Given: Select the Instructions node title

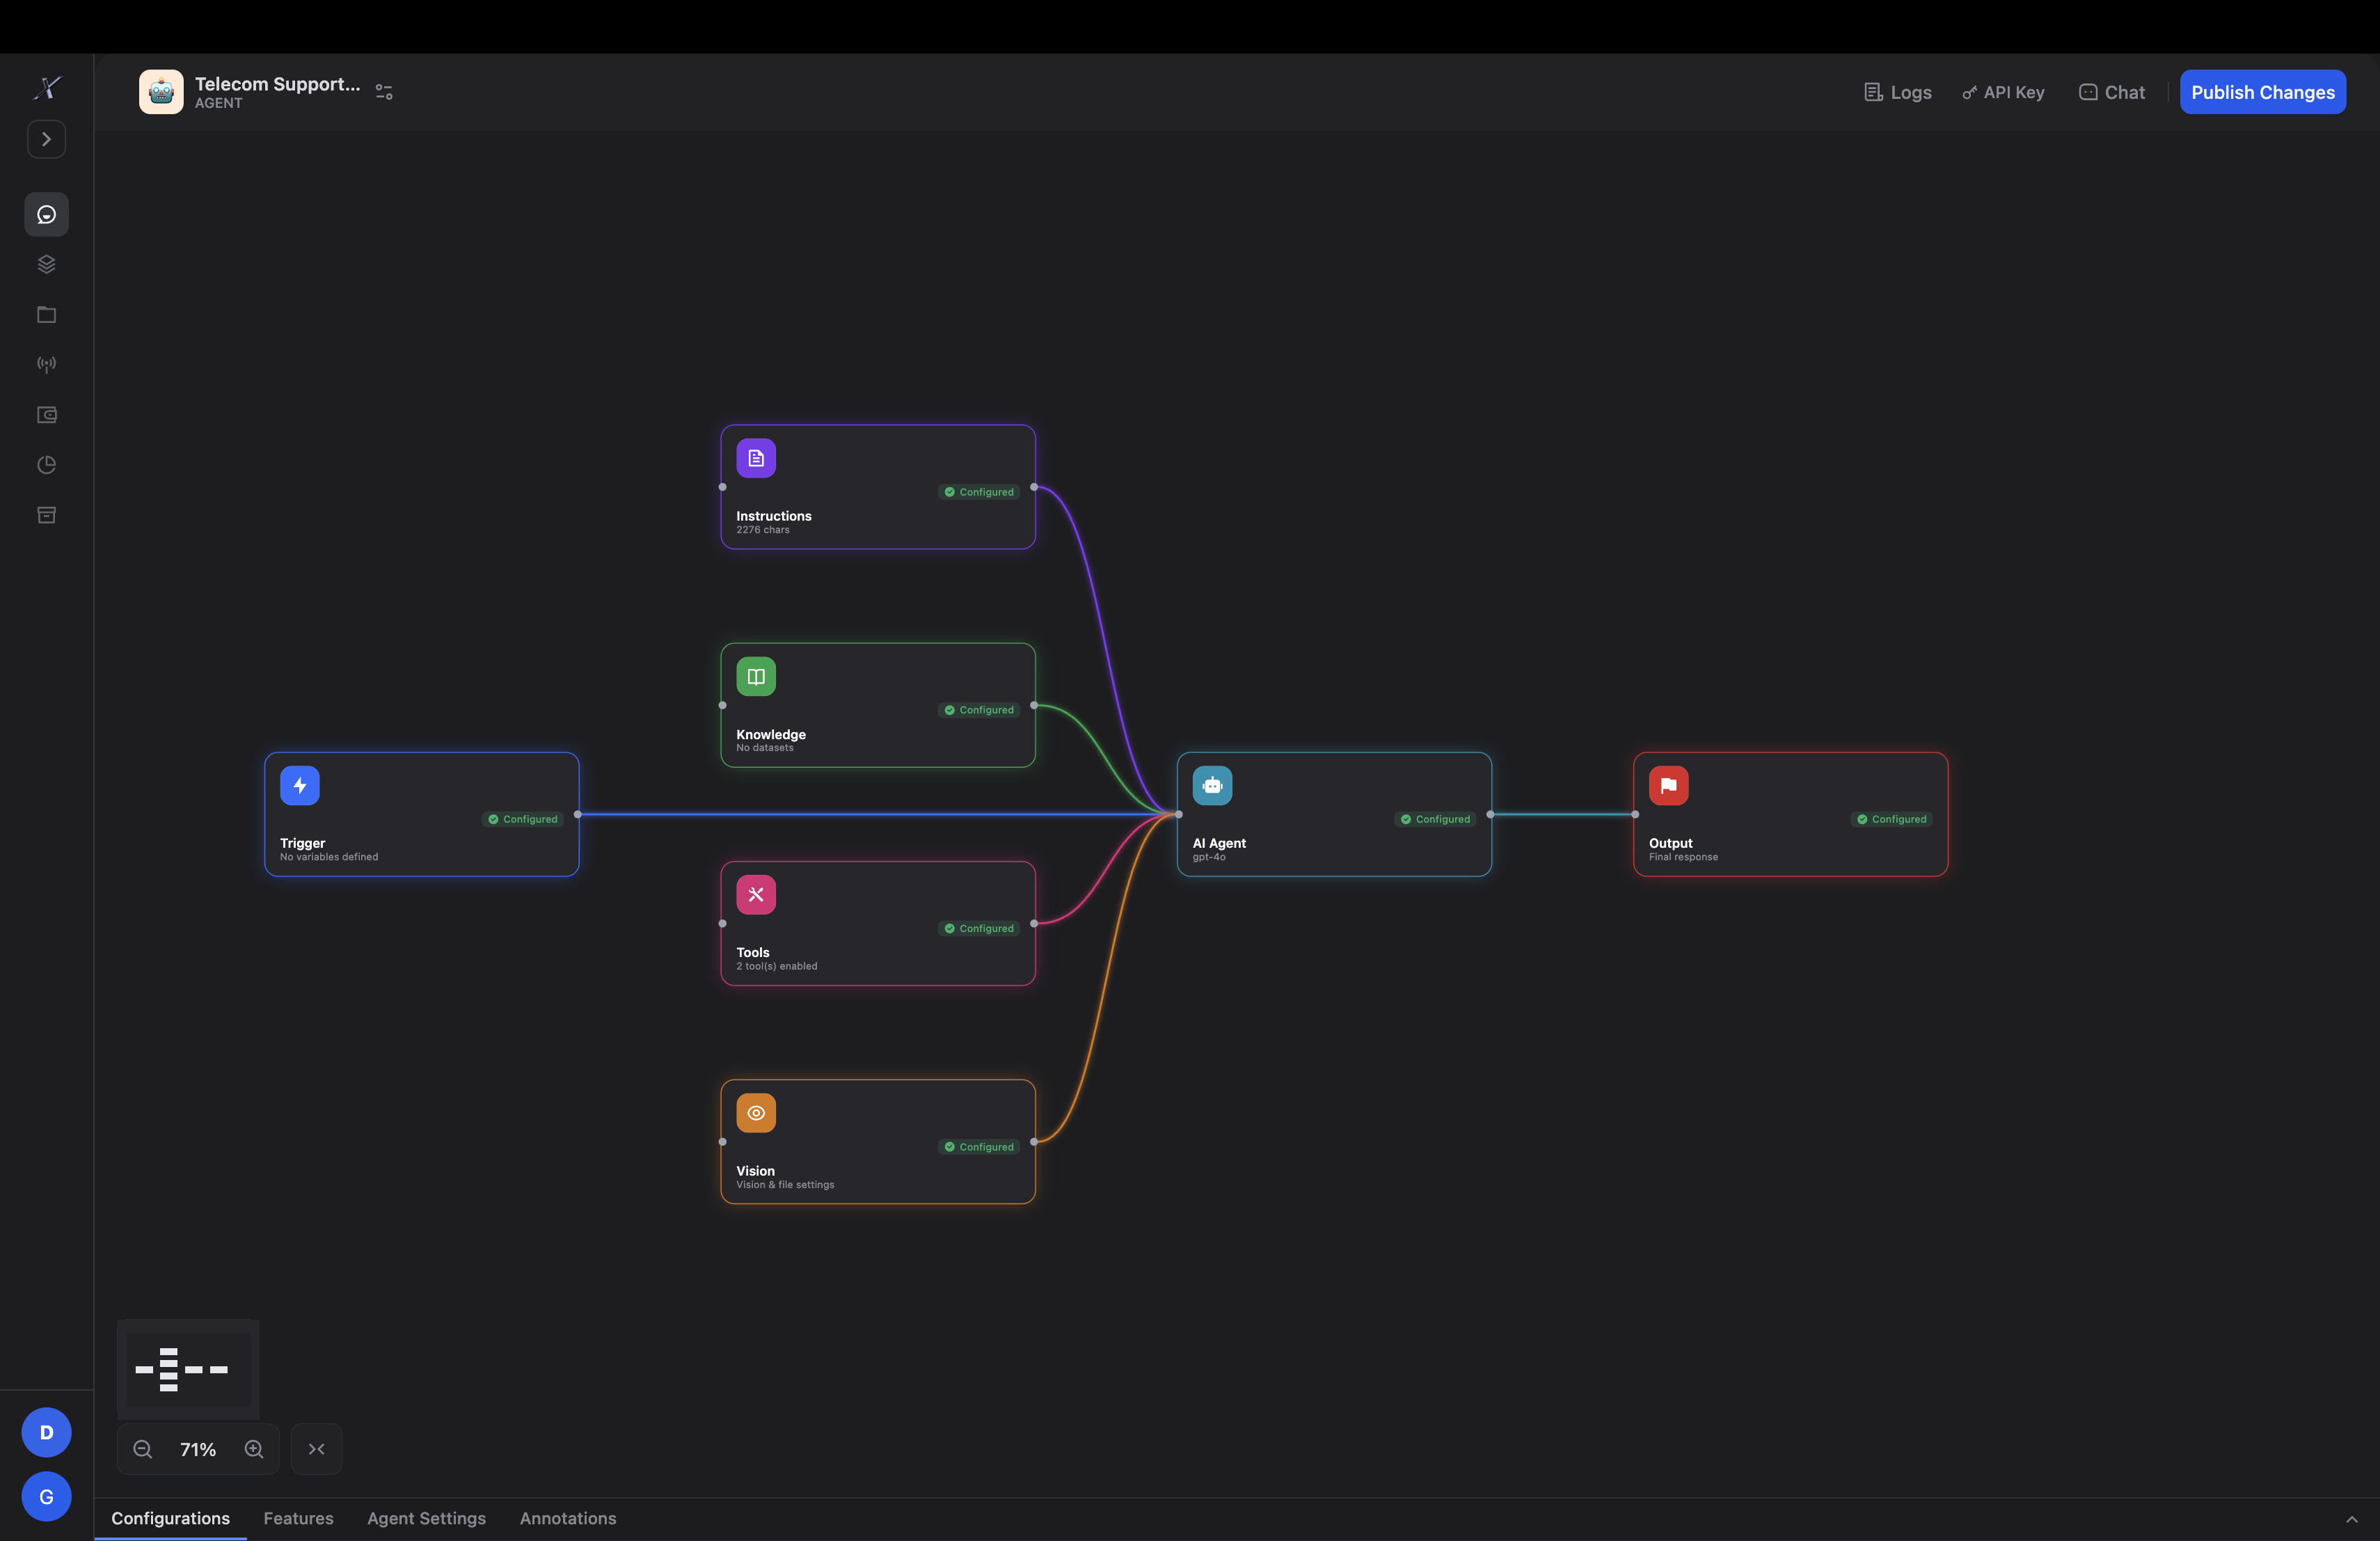Looking at the screenshot, I should (773, 516).
